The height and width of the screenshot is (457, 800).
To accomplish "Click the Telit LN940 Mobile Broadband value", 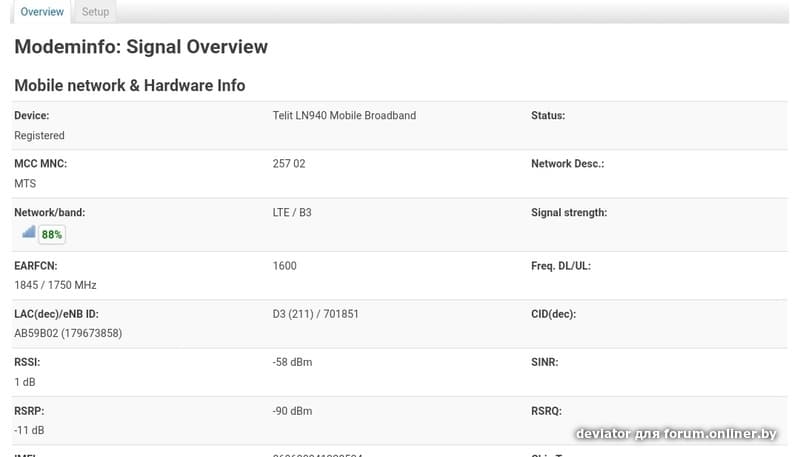I will (x=344, y=116).
